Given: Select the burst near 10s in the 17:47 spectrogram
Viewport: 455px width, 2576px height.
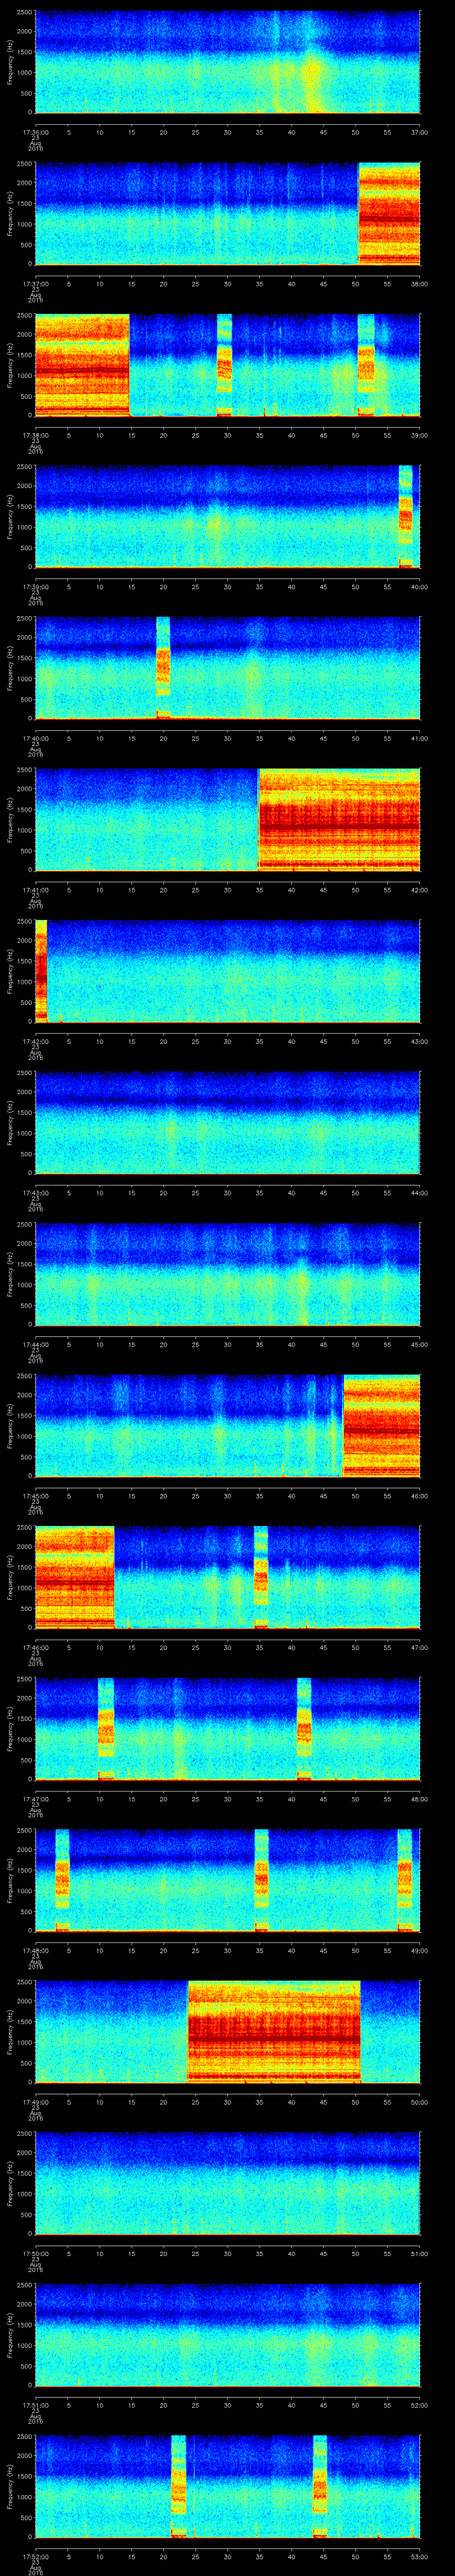Looking at the screenshot, I should tap(106, 1729).
